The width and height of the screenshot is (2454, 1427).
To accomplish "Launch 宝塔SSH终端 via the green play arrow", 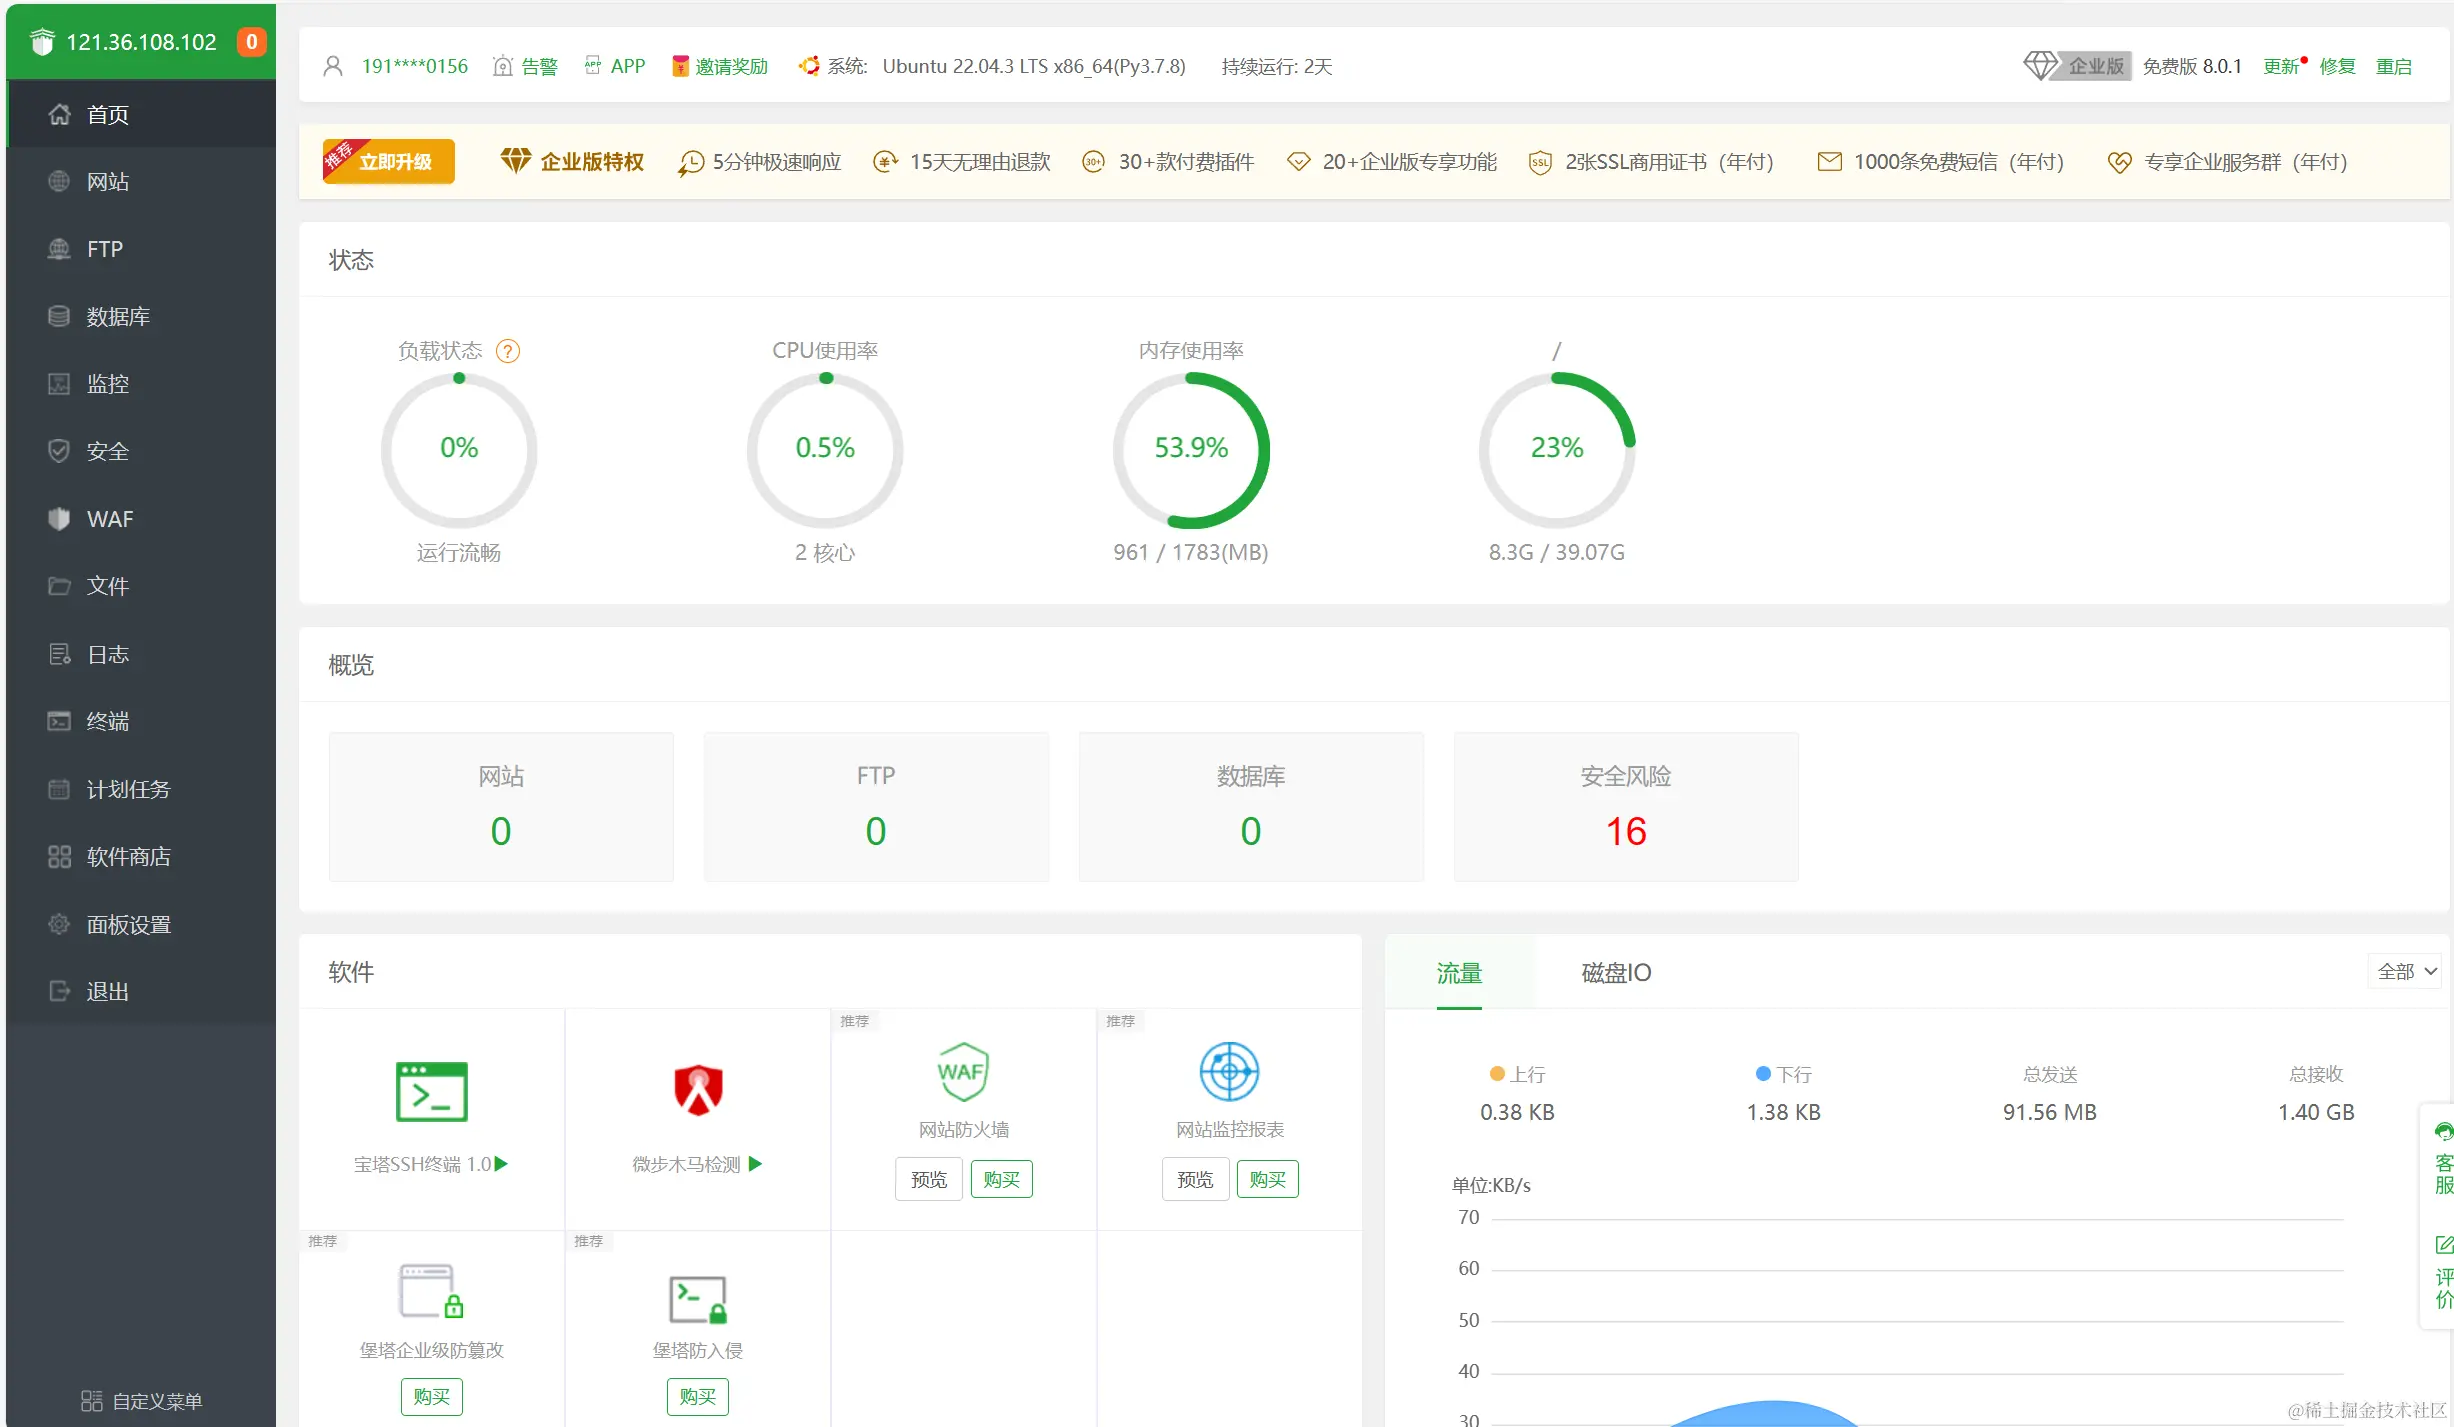I will click(x=502, y=1163).
